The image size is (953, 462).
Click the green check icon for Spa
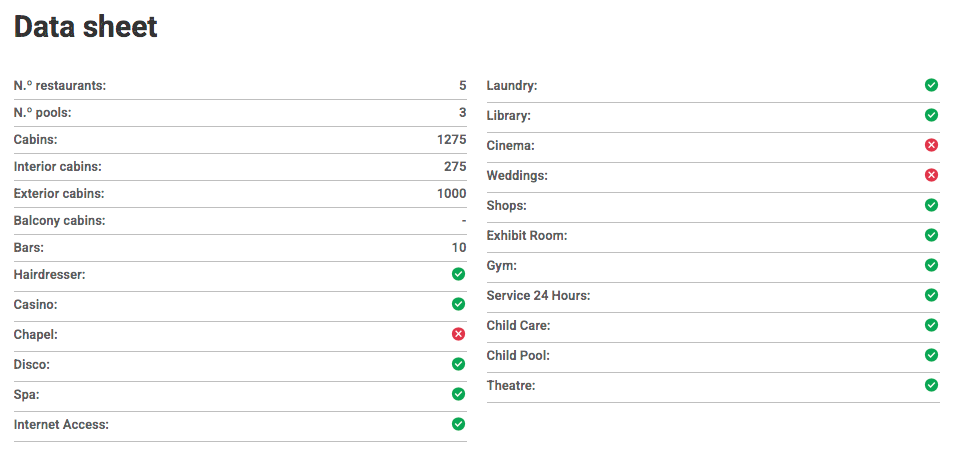pyautogui.click(x=459, y=394)
